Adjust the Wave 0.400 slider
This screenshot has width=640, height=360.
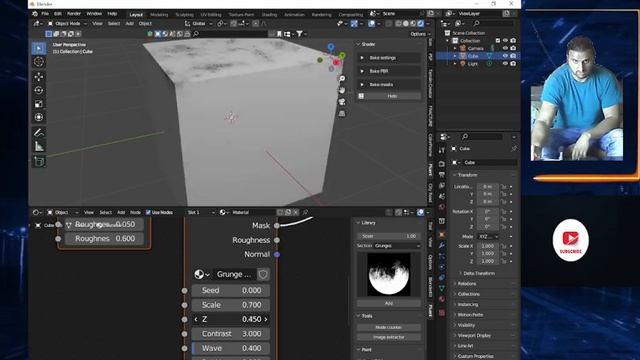pos(231,348)
